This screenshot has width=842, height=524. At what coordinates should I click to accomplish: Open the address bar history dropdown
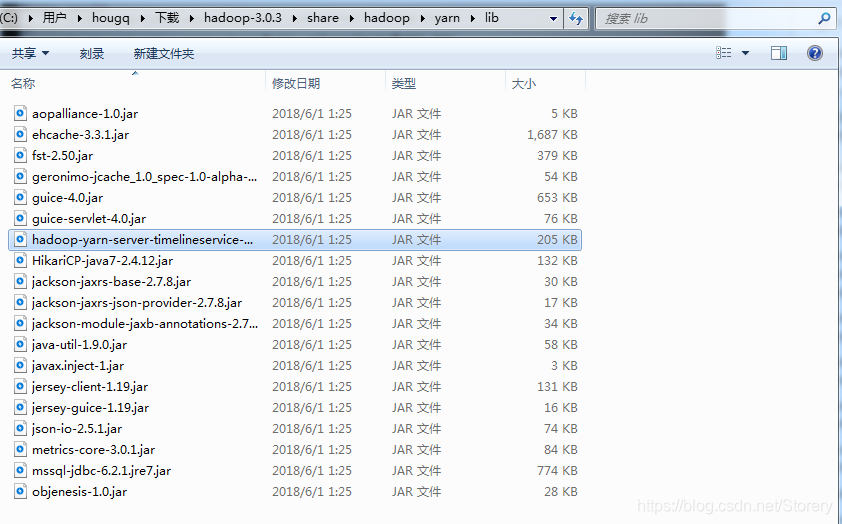pyautogui.click(x=553, y=19)
